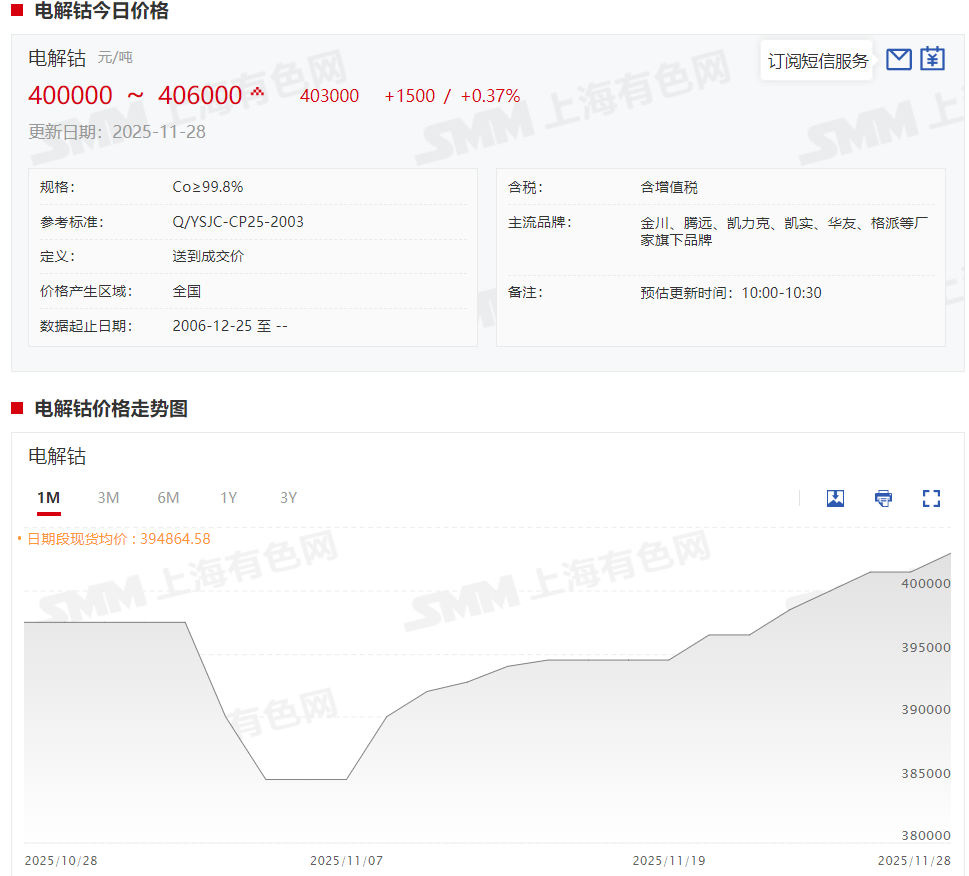Click the envelope SMS subscription icon
The image size is (969, 876).
click(x=899, y=60)
